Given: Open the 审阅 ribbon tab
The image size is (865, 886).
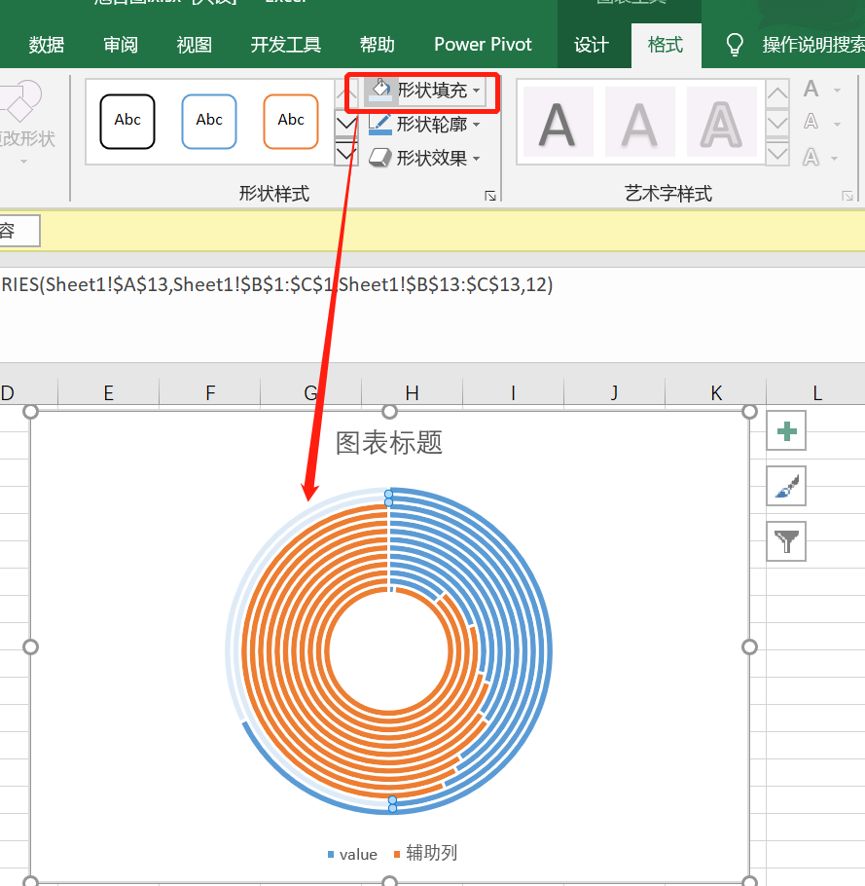Looking at the screenshot, I should (x=120, y=45).
